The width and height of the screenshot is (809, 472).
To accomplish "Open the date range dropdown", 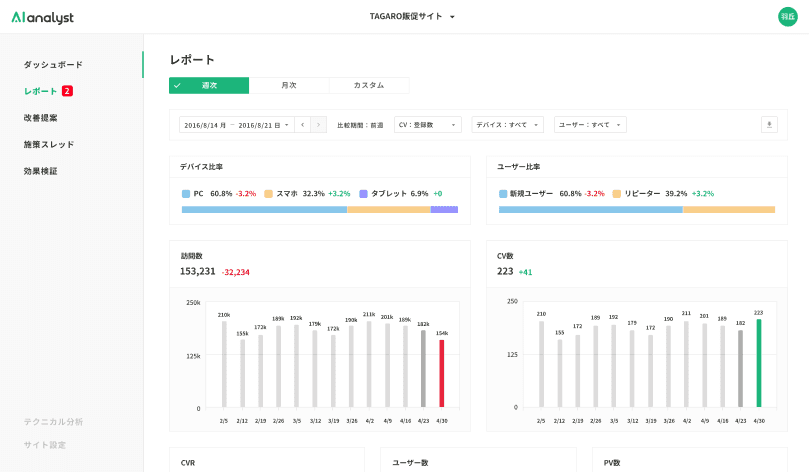I will (237, 125).
